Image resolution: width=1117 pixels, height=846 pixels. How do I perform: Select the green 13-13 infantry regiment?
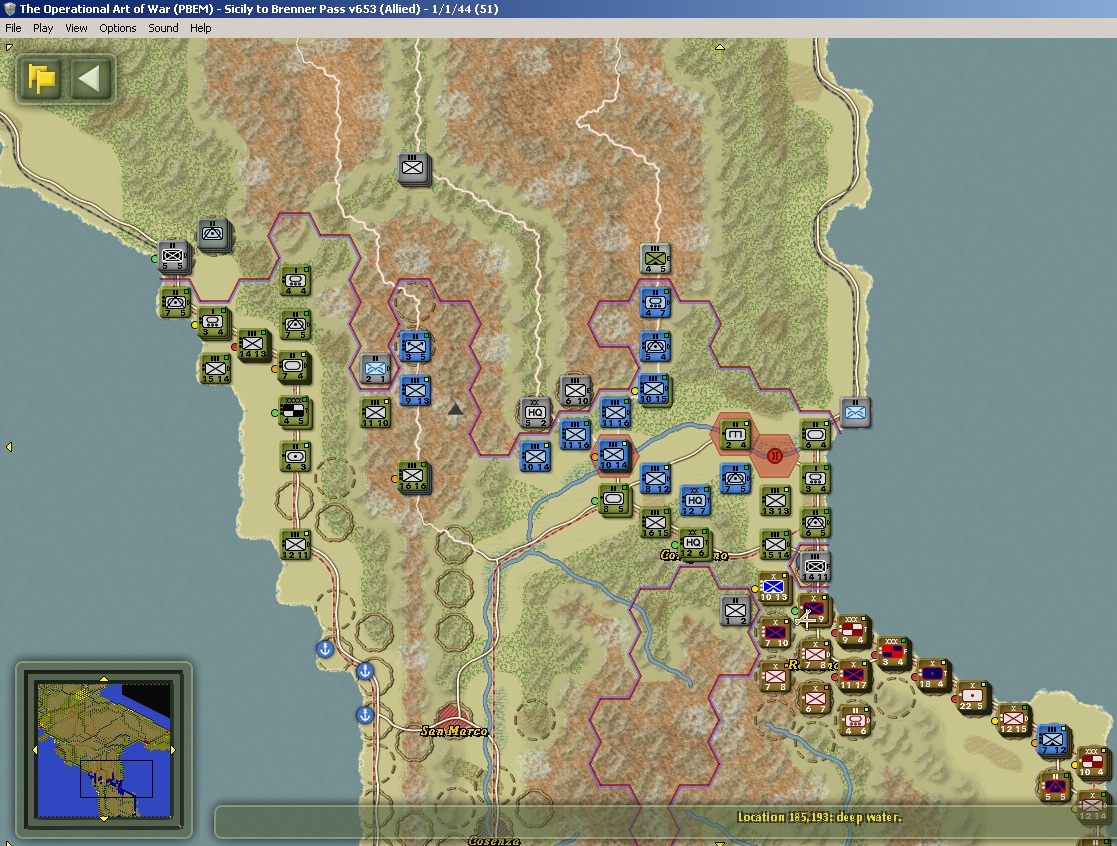[775, 501]
